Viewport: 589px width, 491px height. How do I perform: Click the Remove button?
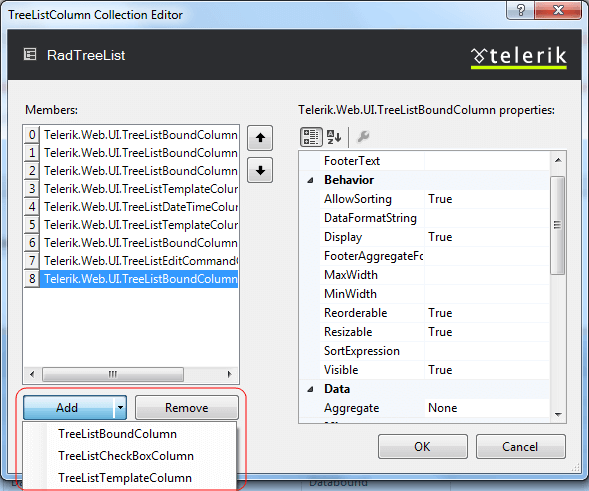187,408
